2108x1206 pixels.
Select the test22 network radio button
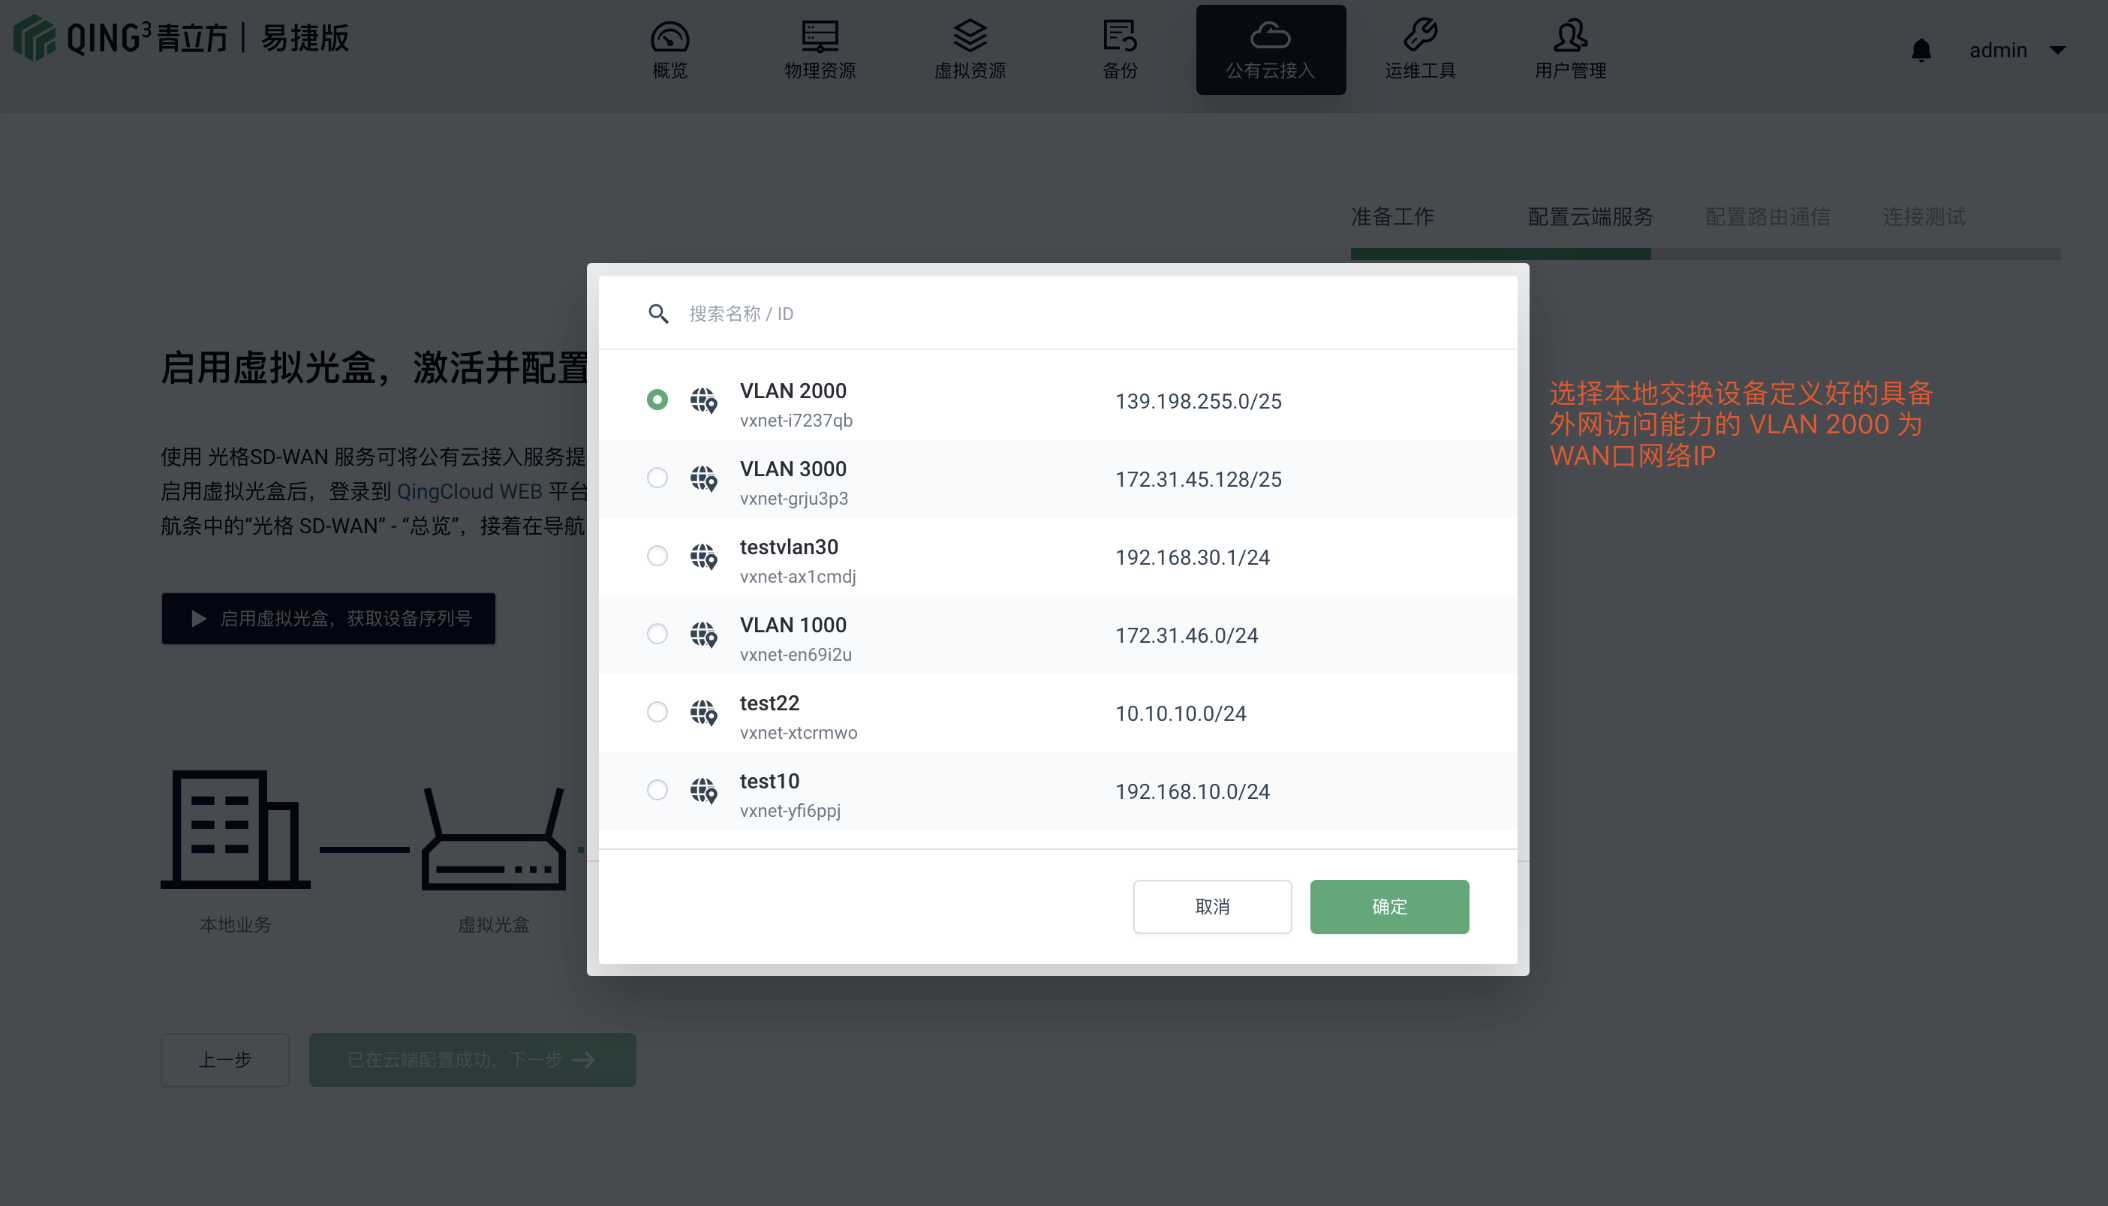(x=657, y=712)
